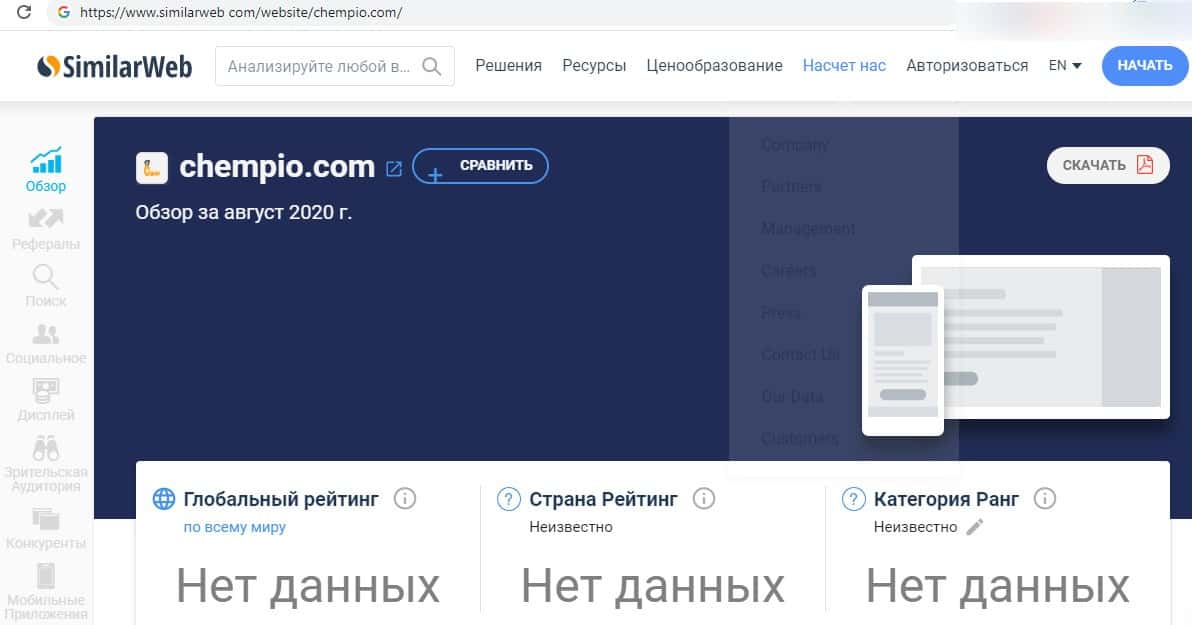This screenshot has width=1192, height=625.
Task: Open info icon next to Глобальный рейтинг
Action: click(x=404, y=499)
